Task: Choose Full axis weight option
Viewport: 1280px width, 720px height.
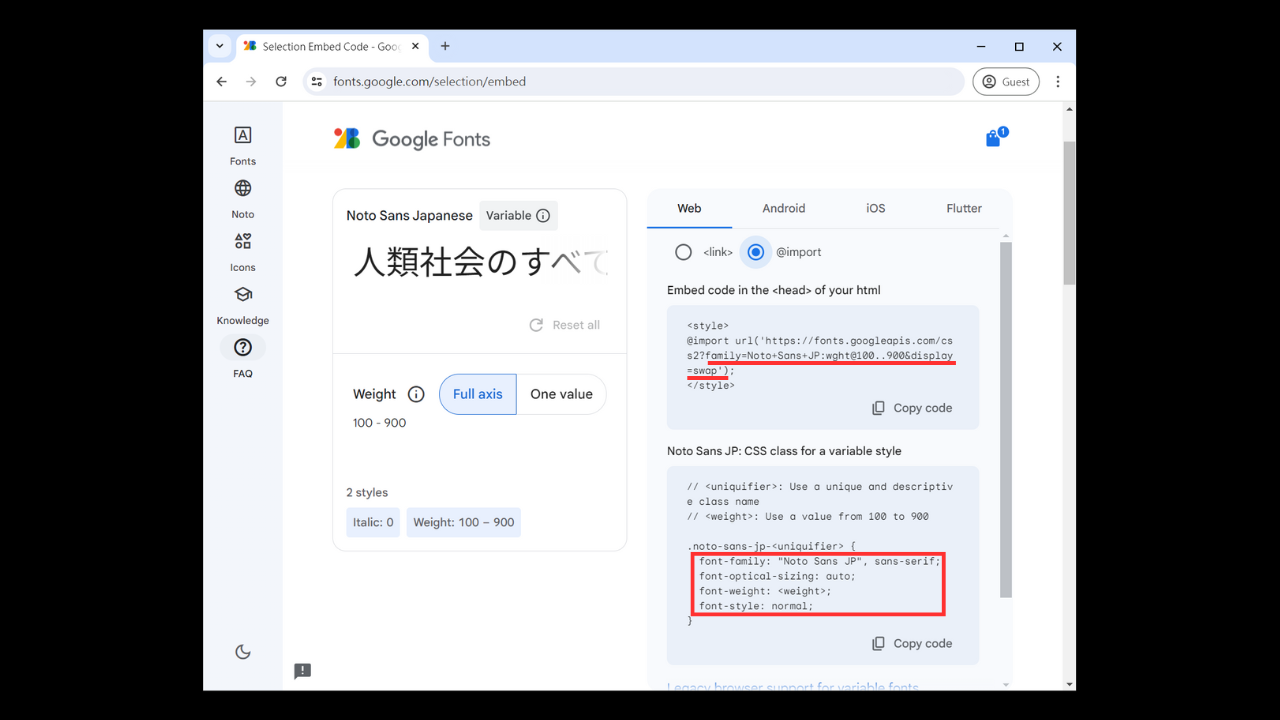Action: click(478, 394)
